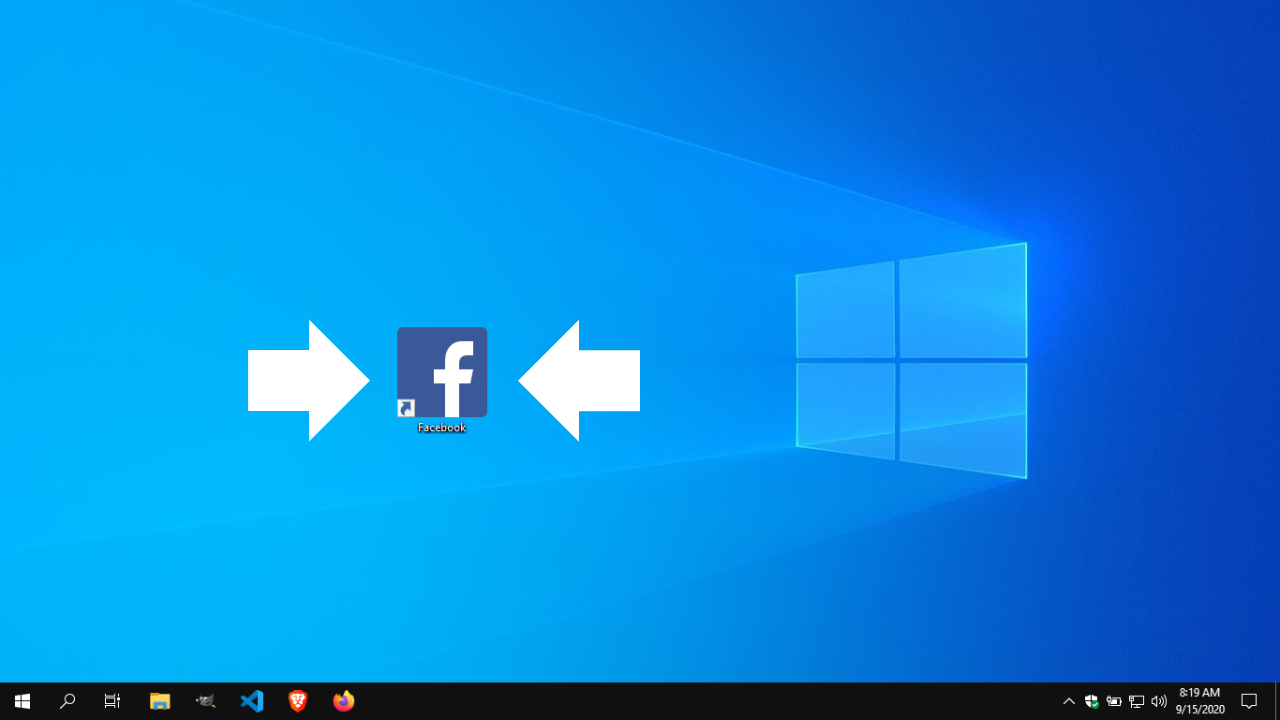The width and height of the screenshot is (1280, 720).
Task: Launch Firefox from the taskbar
Action: (x=344, y=701)
